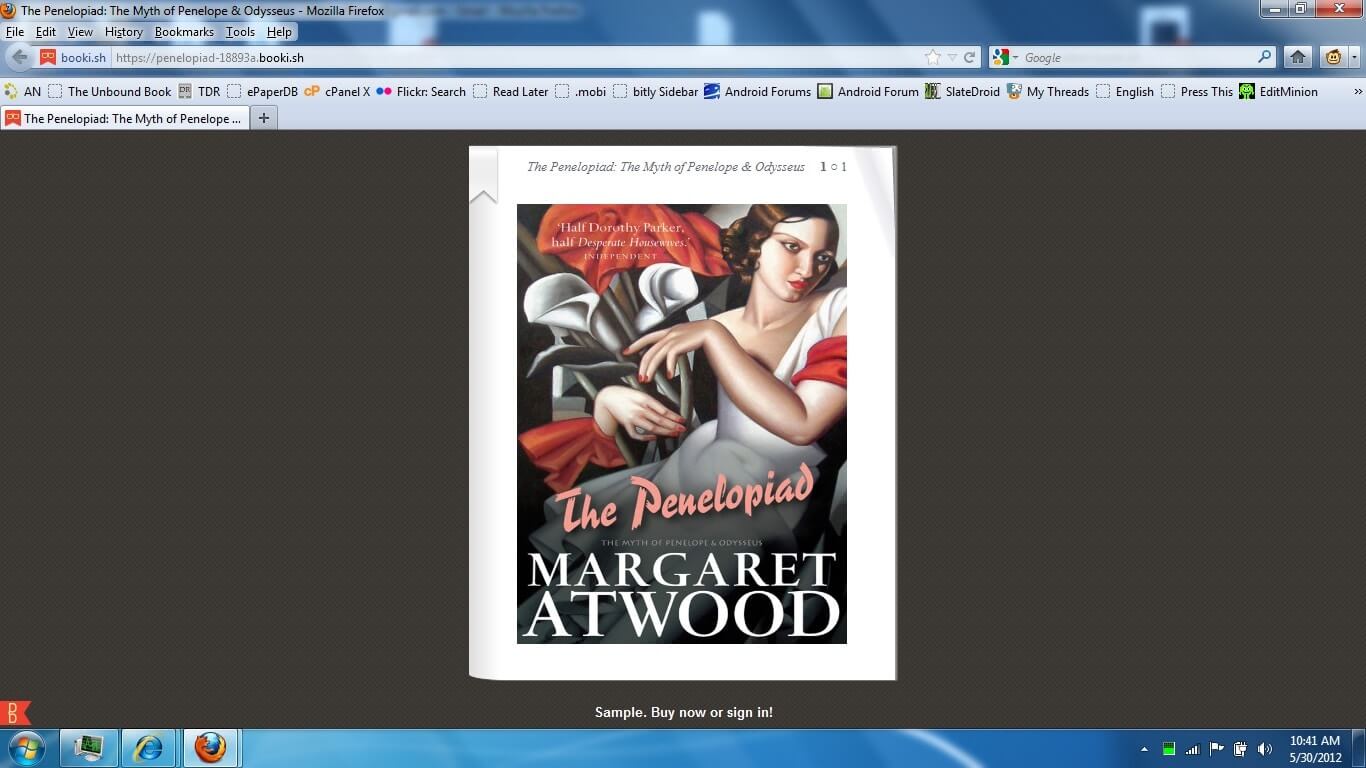Open network signal tray icon
The image size is (1366, 768).
point(1192,749)
